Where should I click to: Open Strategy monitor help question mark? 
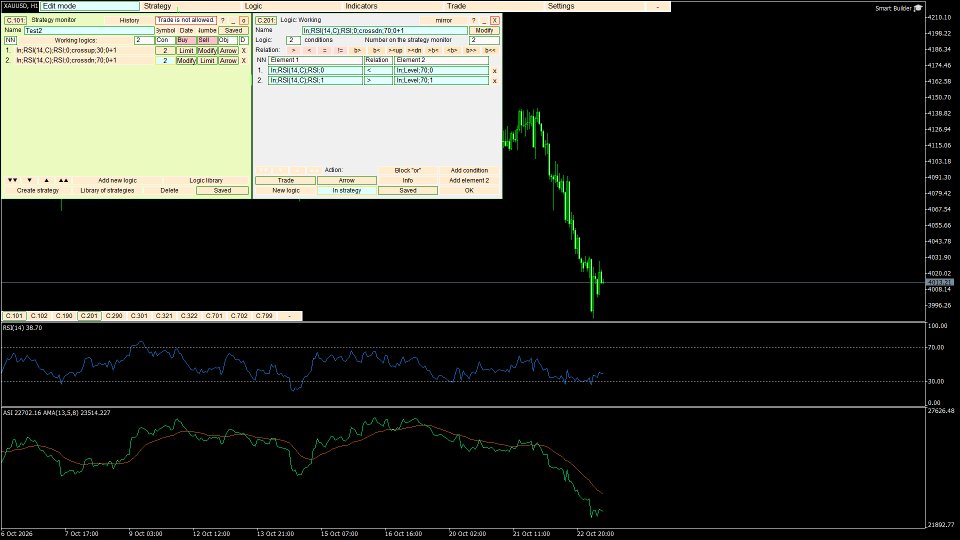pos(223,20)
